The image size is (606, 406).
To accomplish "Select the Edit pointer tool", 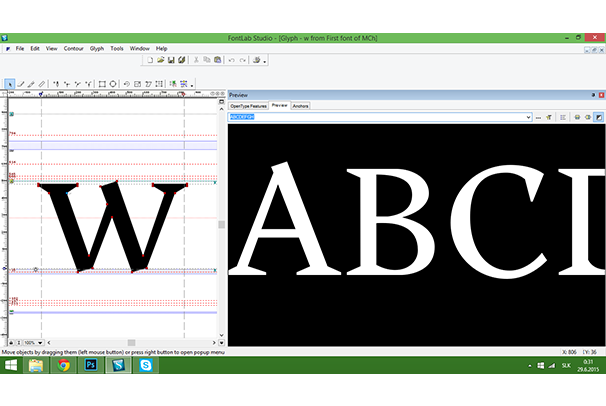I will [x=9, y=84].
